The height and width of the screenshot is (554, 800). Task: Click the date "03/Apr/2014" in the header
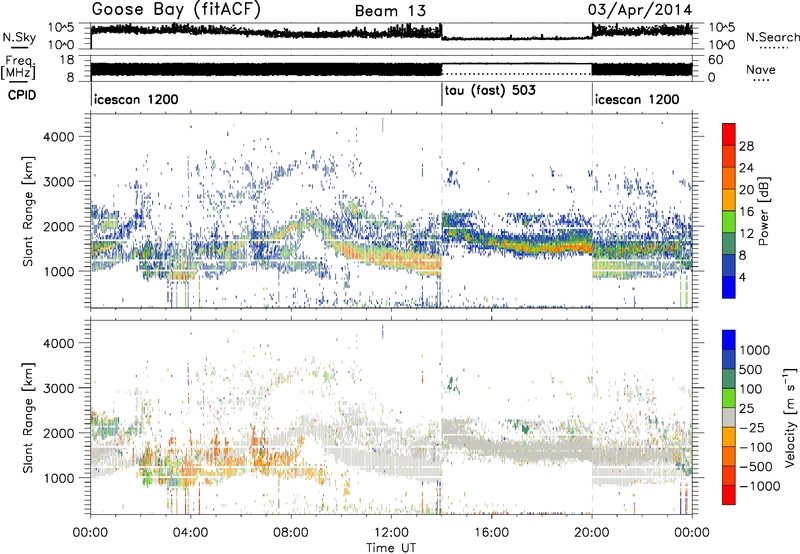[640, 9]
